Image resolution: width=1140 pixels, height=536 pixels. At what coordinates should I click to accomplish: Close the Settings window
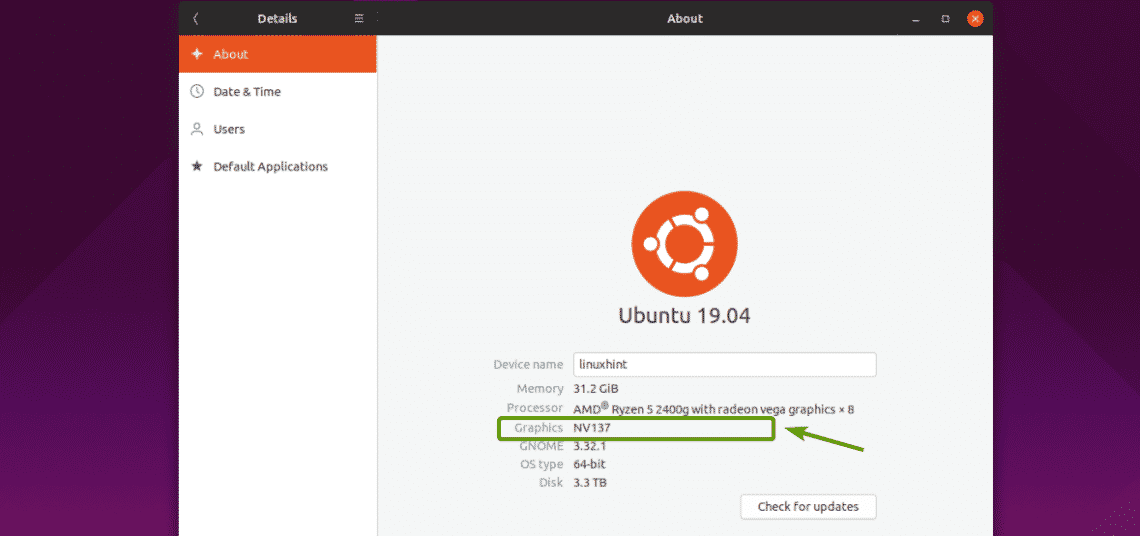click(975, 19)
